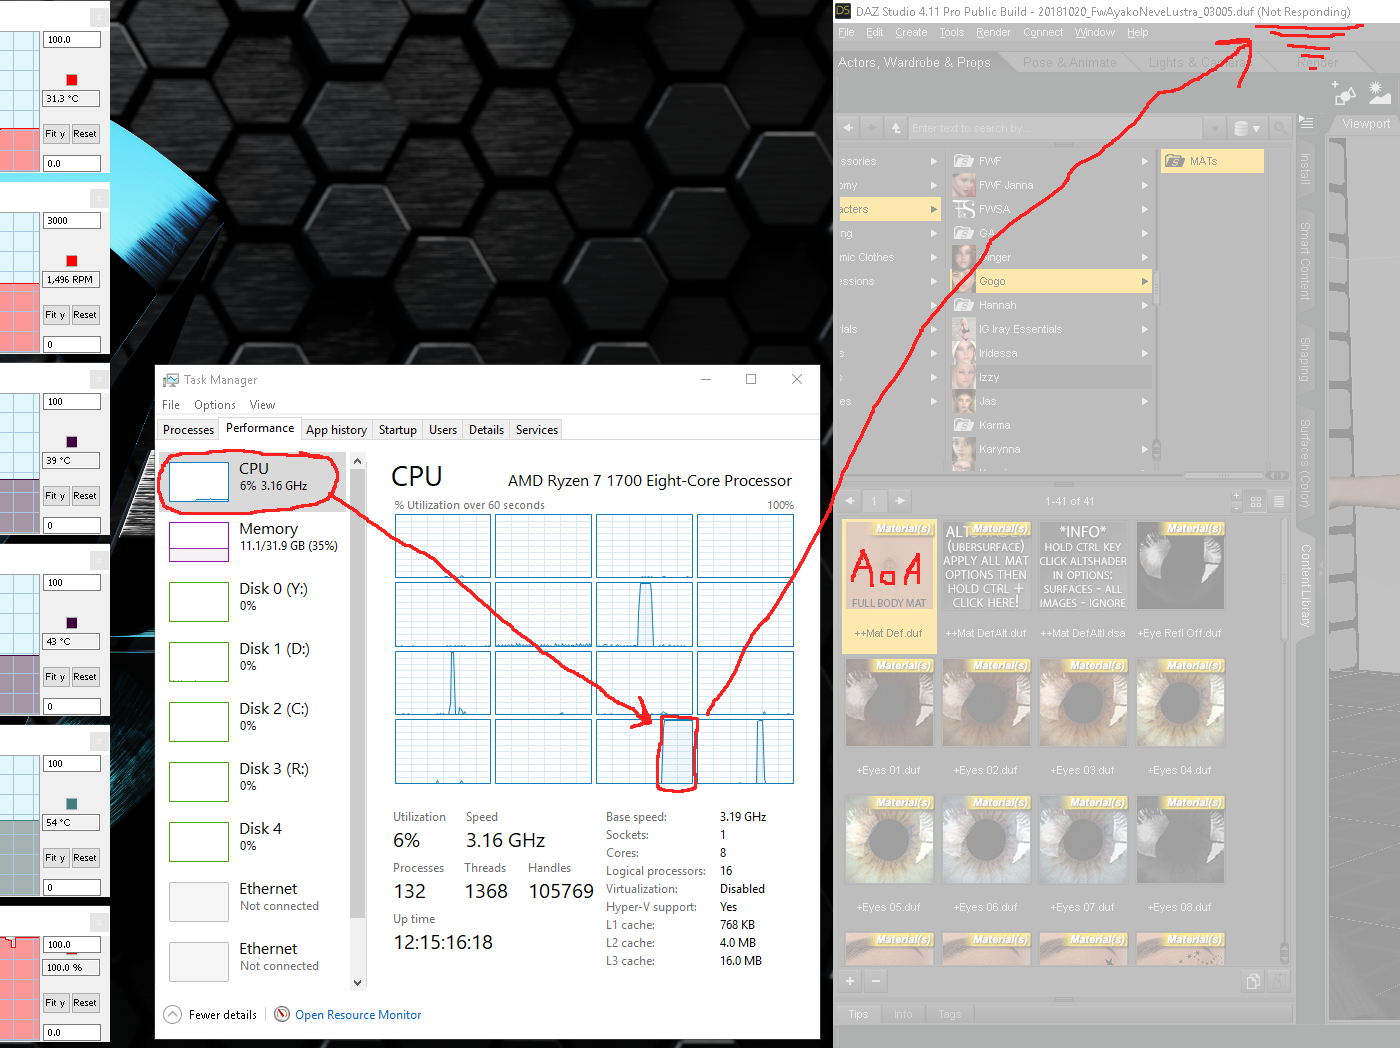Open the FWF folder in content library
Image resolution: width=1400 pixels, height=1048 pixels.
click(x=1051, y=161)
